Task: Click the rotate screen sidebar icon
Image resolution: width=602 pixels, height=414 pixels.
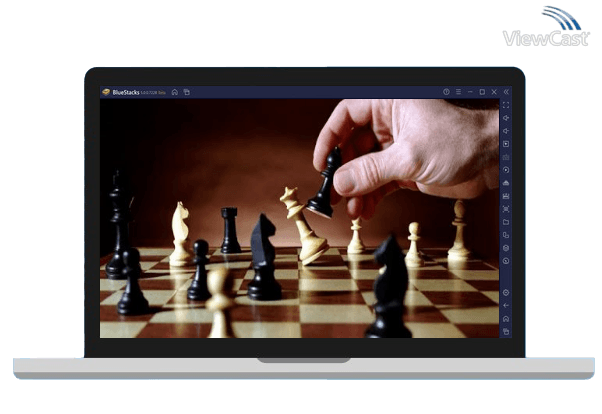Action: 506,235
